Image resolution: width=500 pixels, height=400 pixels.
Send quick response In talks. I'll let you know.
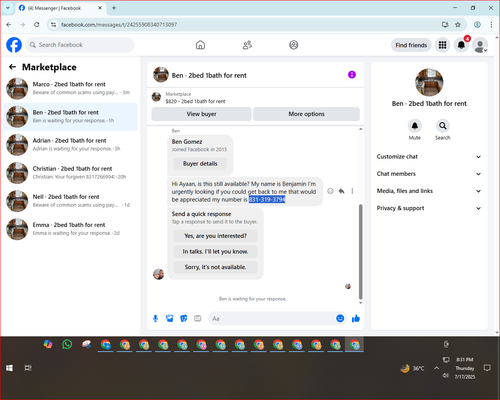tap(215, 252)
